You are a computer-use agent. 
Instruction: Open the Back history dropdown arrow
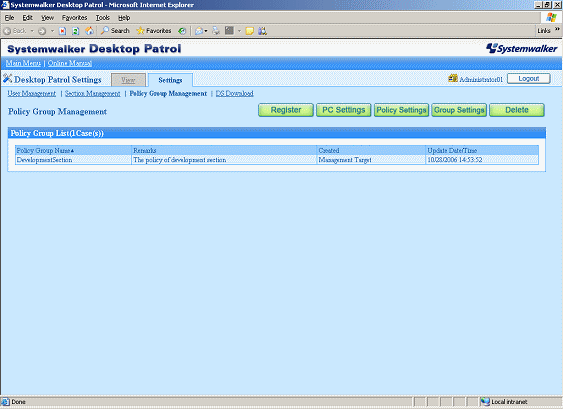click(x=32, y=31)
